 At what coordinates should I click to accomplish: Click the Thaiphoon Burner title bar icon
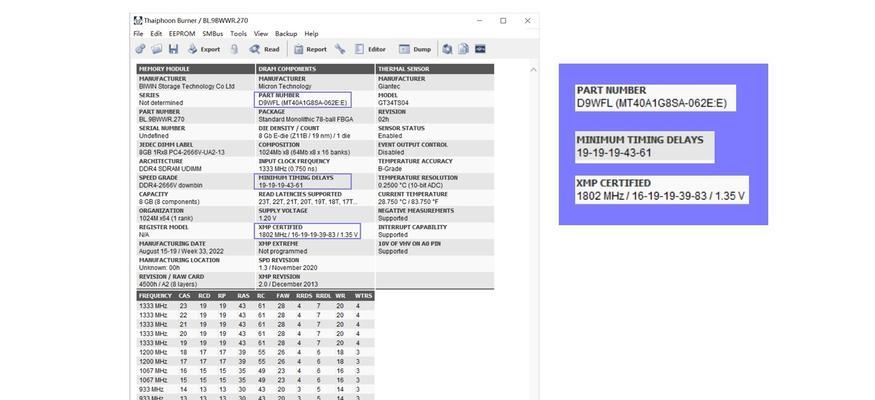tap(138, 21)
